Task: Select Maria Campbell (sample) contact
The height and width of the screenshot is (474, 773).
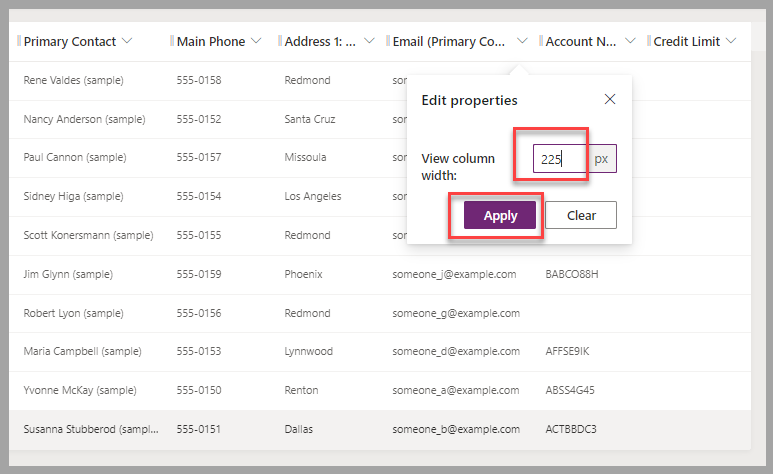Action: tap(82, 351)
